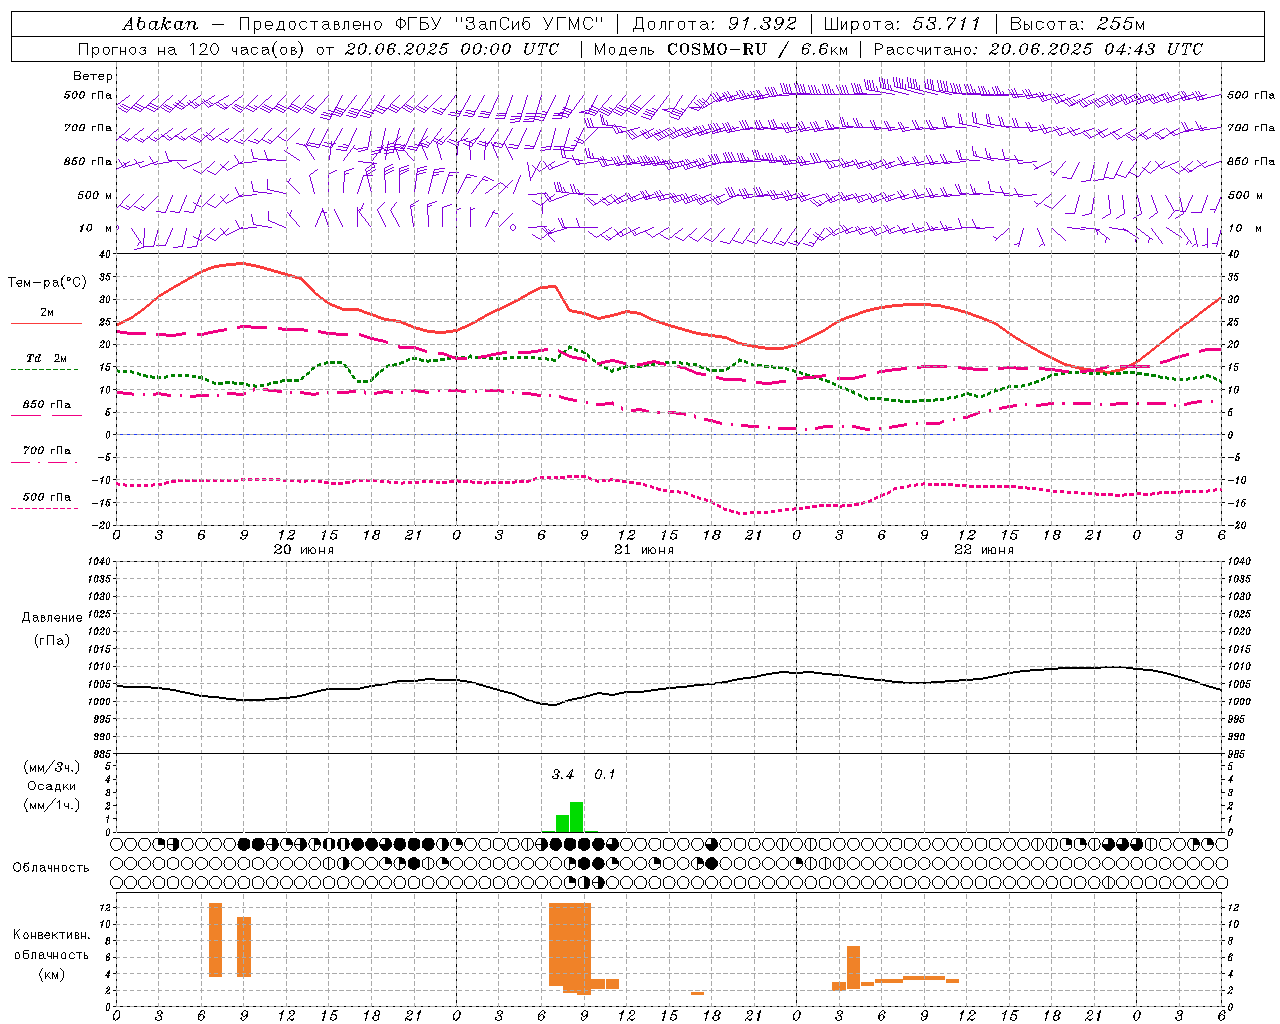Image resolution: width=1280 pixels, height=1024 pixels.
Task: Click the station name 'Abakan' in header
Action: 160,24
